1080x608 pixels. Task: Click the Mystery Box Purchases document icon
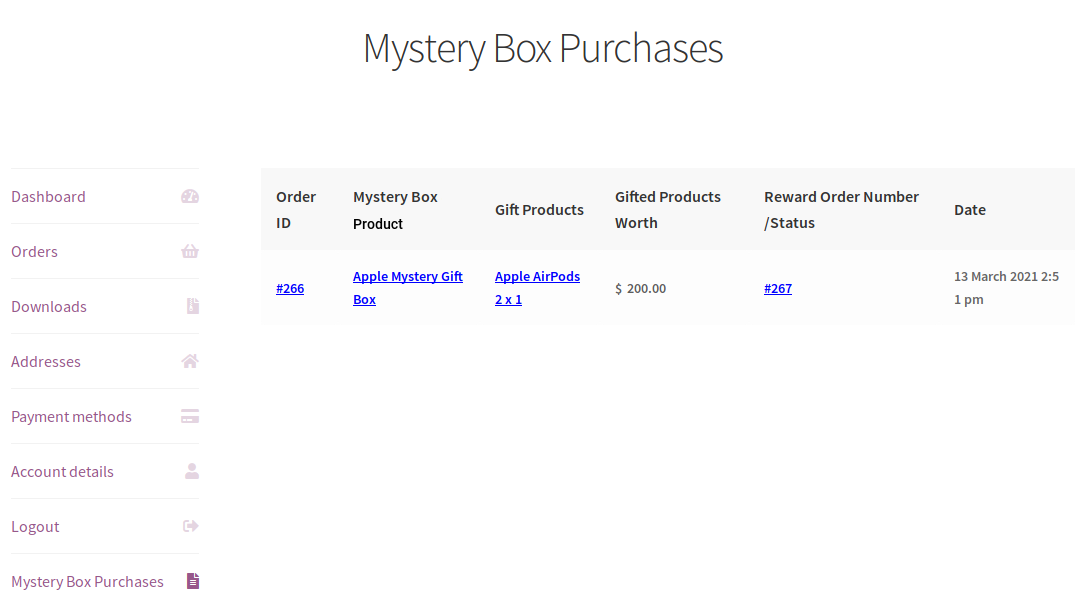pyautogui.click(x=193, y=581)
